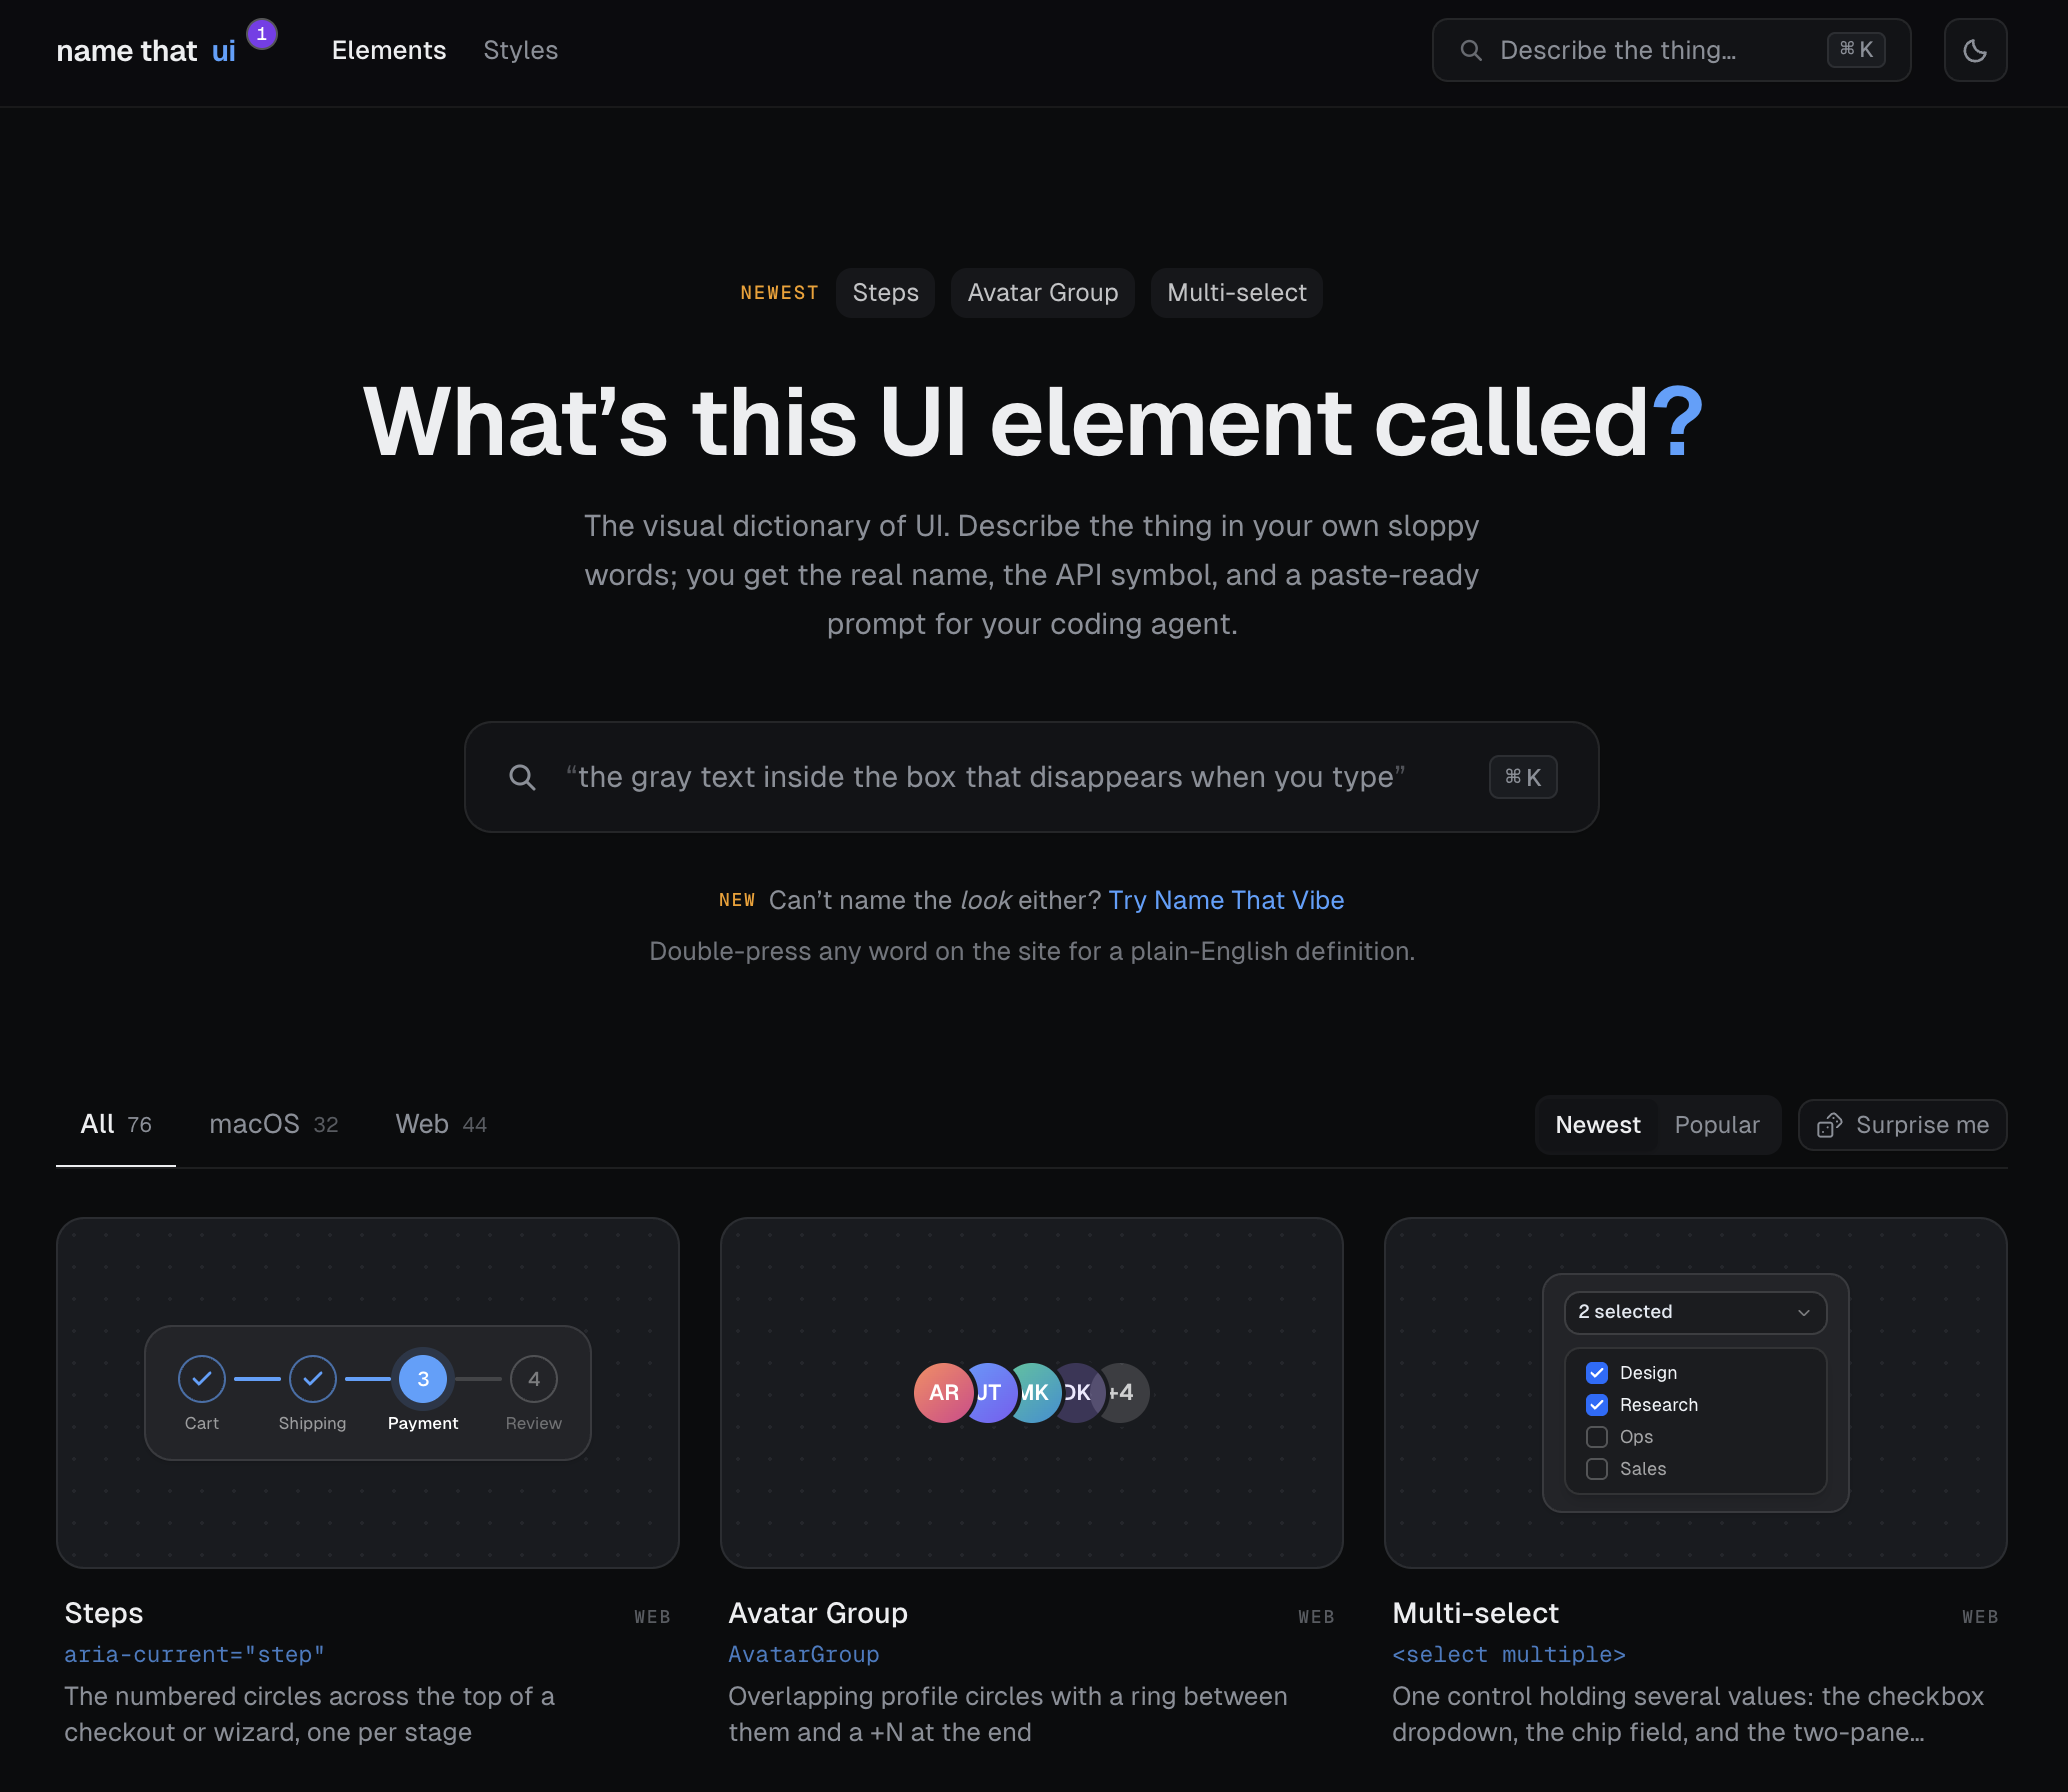Select step 4 Review circle

tap(534, 1379)
